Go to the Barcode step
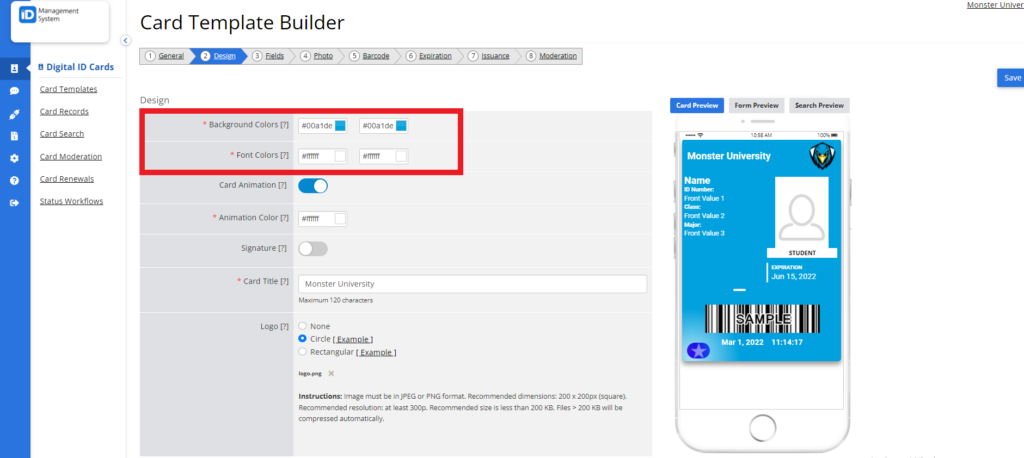Screen dimensions: 1024x458 coord(370,56)
